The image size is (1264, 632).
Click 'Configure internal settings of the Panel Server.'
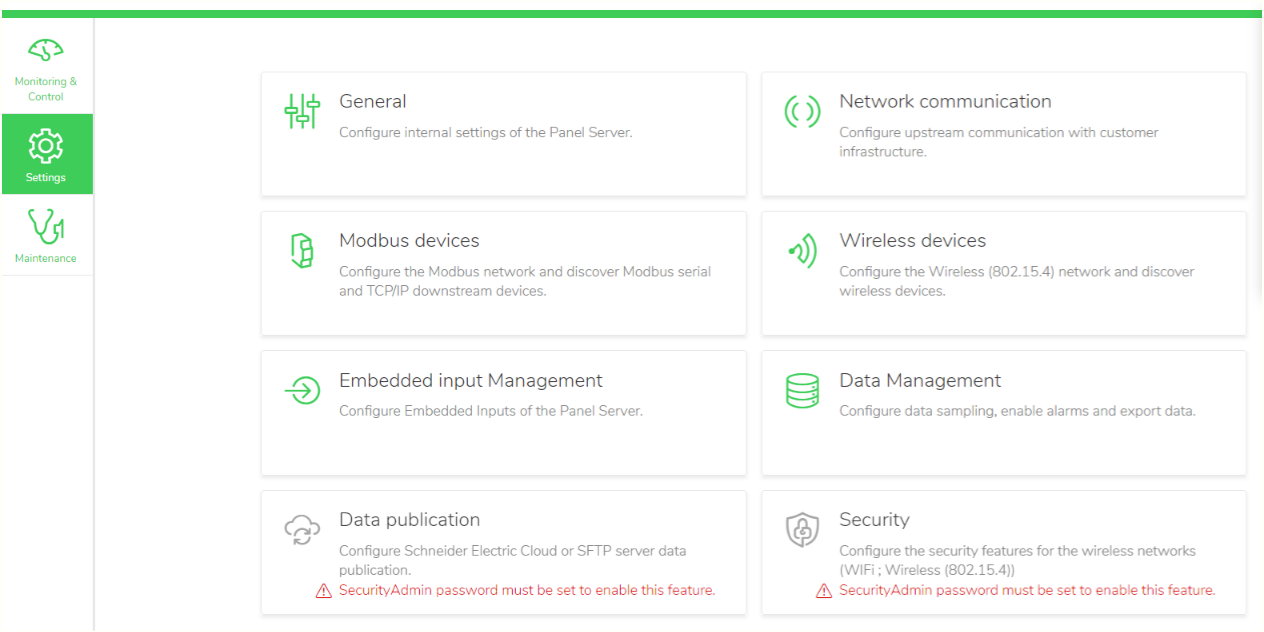(486, 132)
